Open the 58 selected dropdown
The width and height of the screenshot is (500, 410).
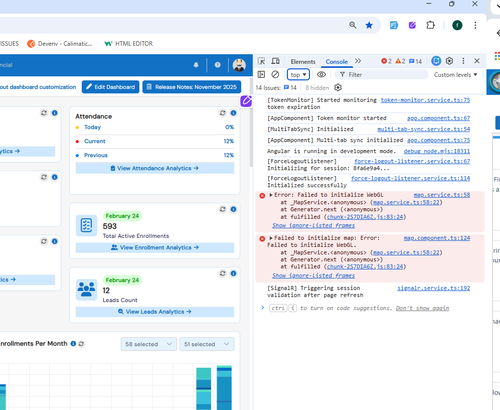pyautogui.click(x=149, y=344)
